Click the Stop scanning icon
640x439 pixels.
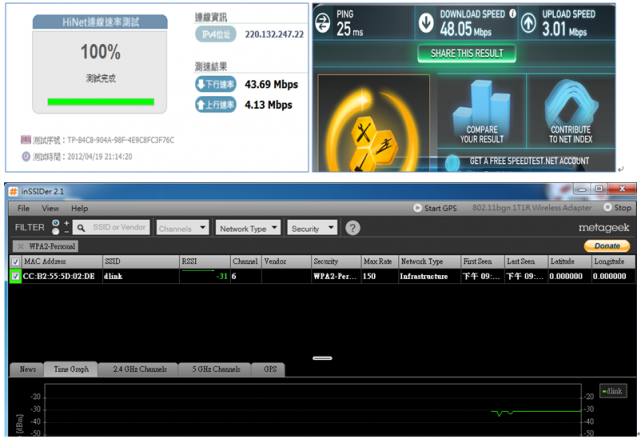pyautogui.click(x=607, y=208)
